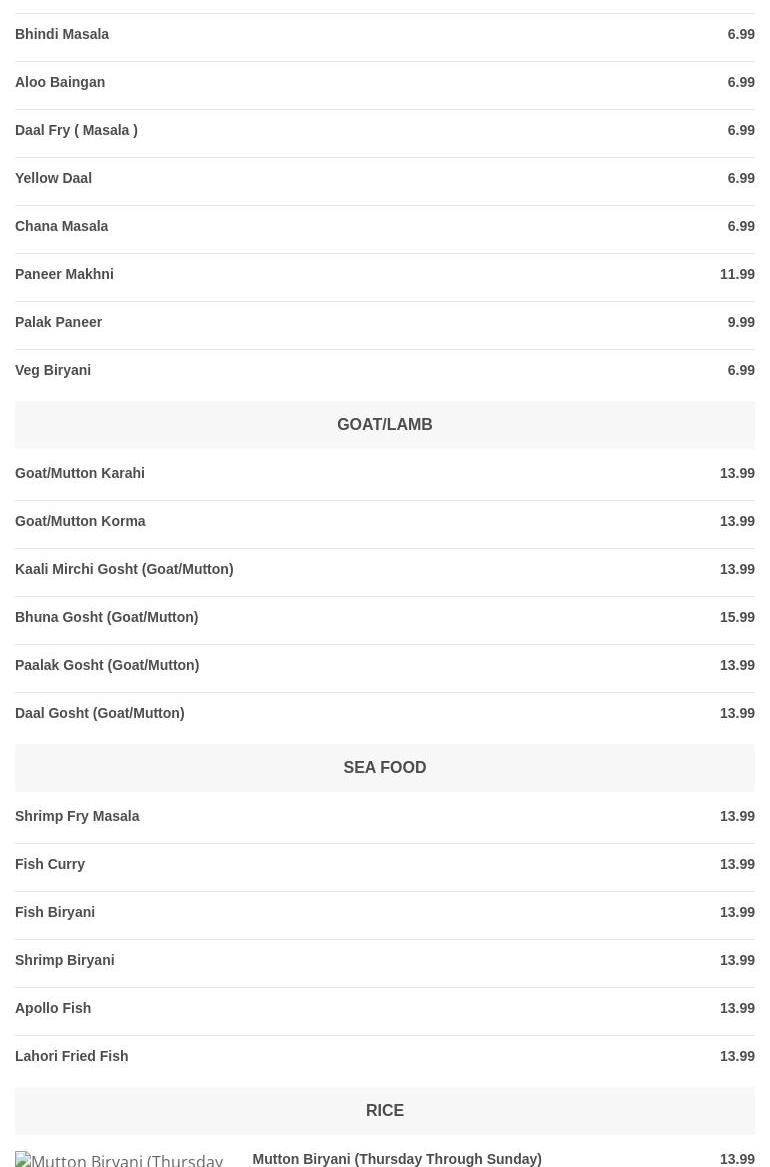Choose Yellow Daal from the menu
Image resolution: width=770 pixels, height=1167 pixels.
53,178
